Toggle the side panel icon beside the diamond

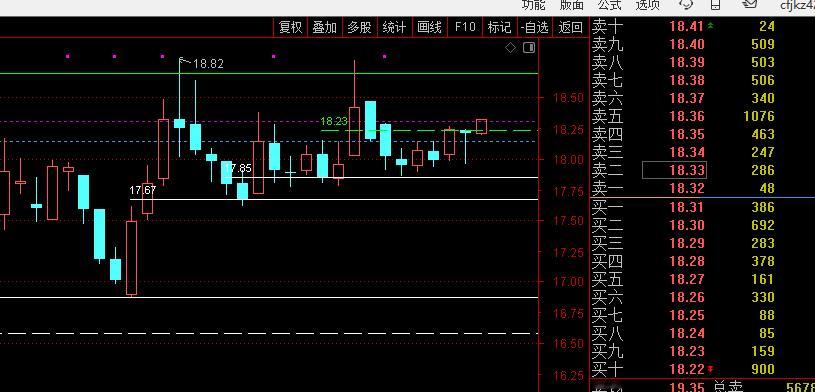coord(529,48)
